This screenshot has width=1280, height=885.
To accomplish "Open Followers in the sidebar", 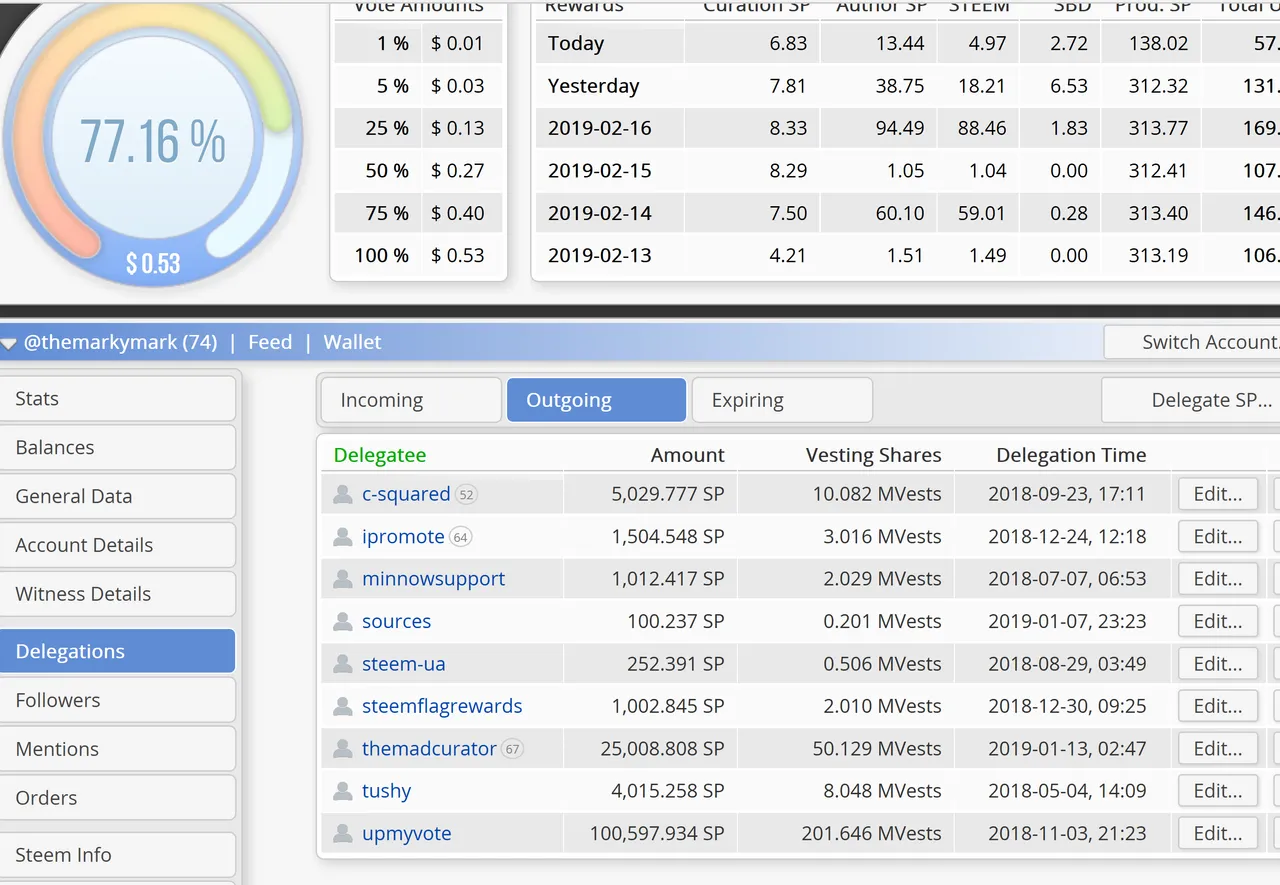I will (x=117, y=700).
